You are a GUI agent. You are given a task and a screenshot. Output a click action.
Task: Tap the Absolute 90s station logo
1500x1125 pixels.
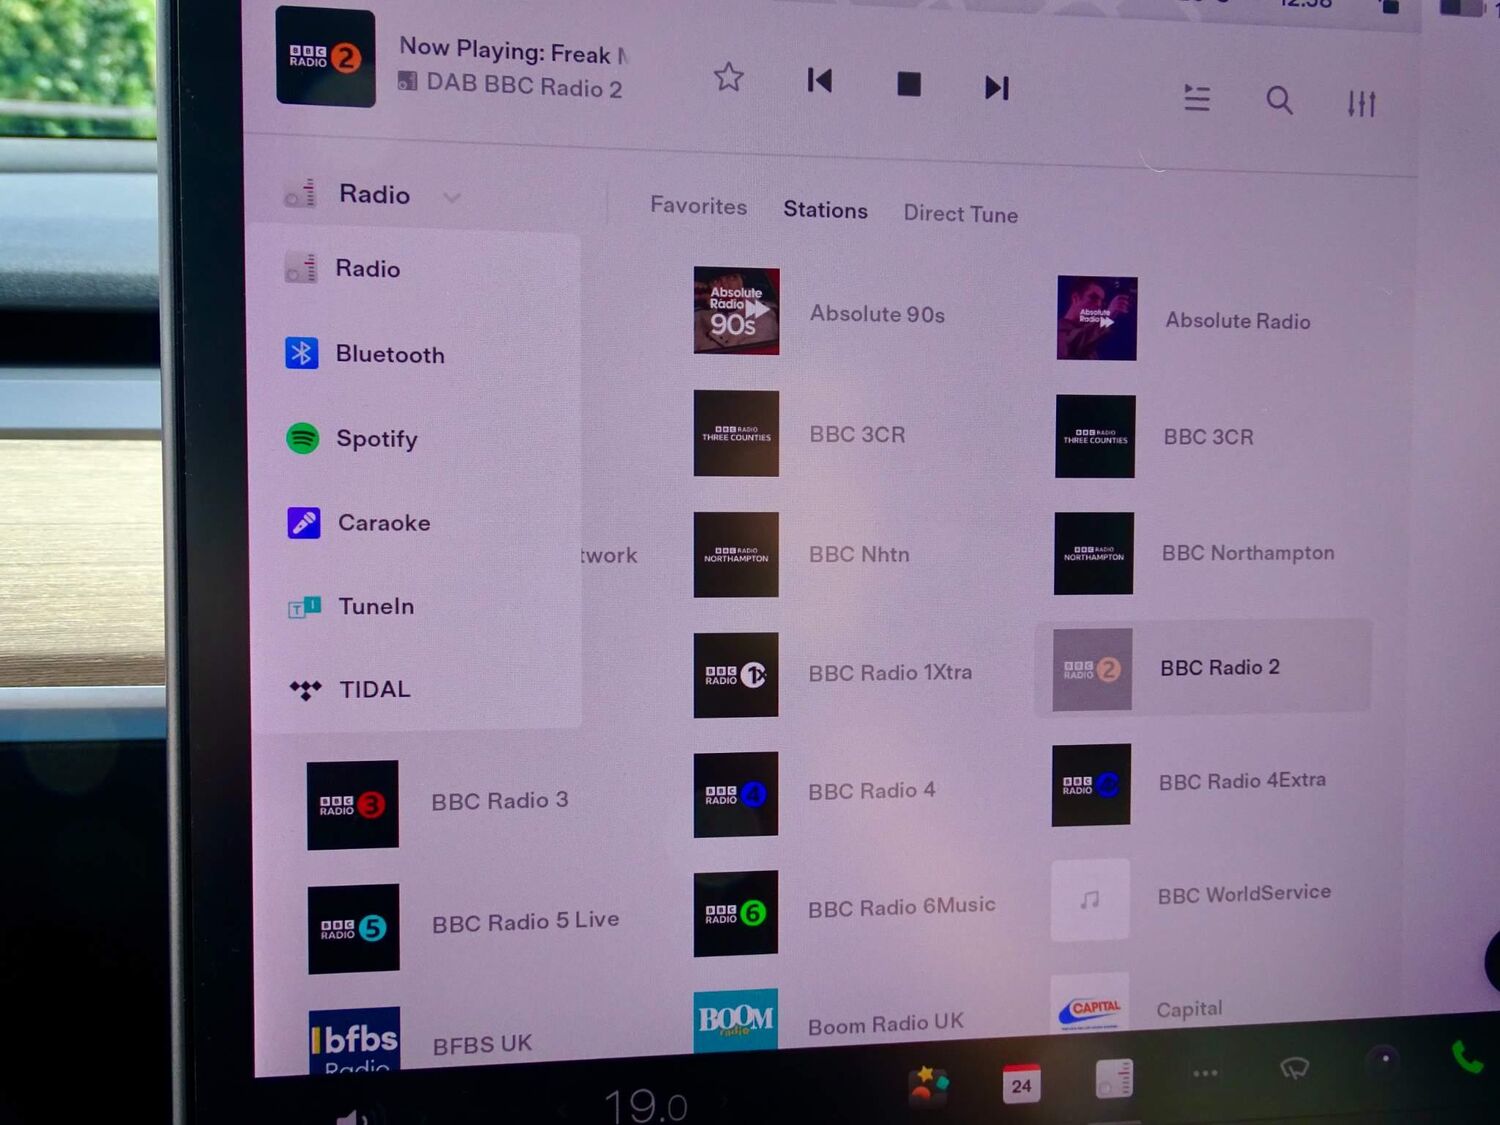pyautogui.click(x=737, y=311)
